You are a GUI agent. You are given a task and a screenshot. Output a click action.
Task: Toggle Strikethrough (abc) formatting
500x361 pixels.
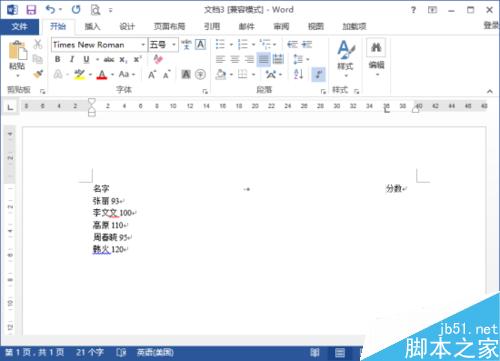109,60
